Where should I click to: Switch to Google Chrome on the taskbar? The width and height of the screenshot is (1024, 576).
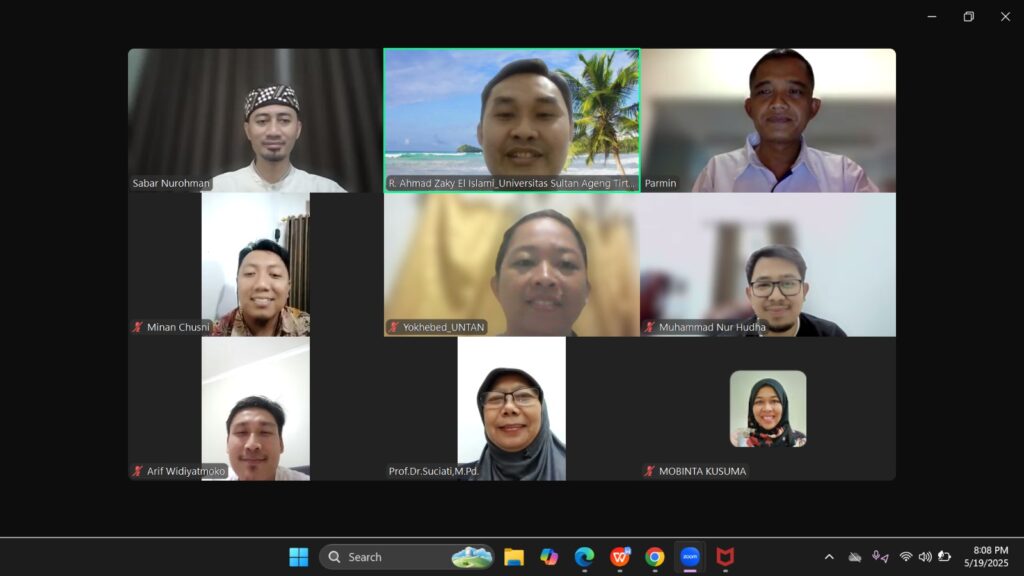(655, 557)
